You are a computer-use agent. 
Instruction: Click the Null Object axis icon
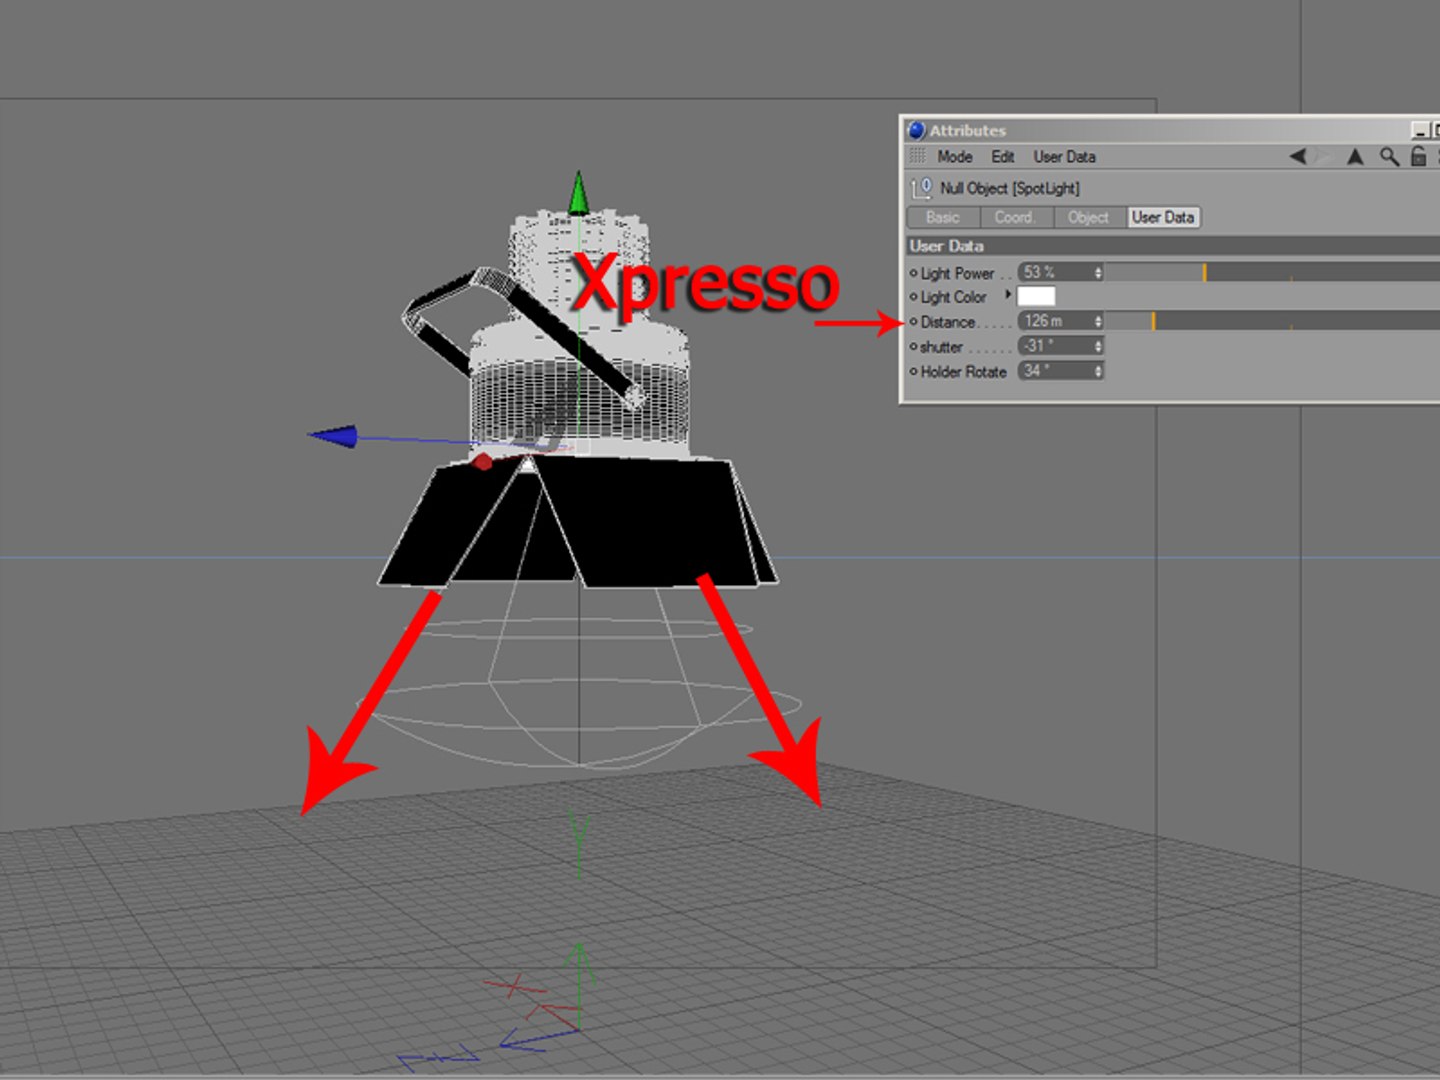[x=921, y=188]
